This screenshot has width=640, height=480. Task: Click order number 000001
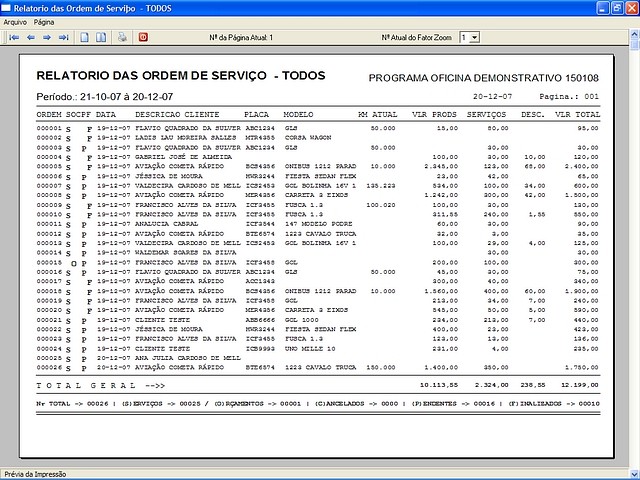pyautogui.click(x=49, y=128)
